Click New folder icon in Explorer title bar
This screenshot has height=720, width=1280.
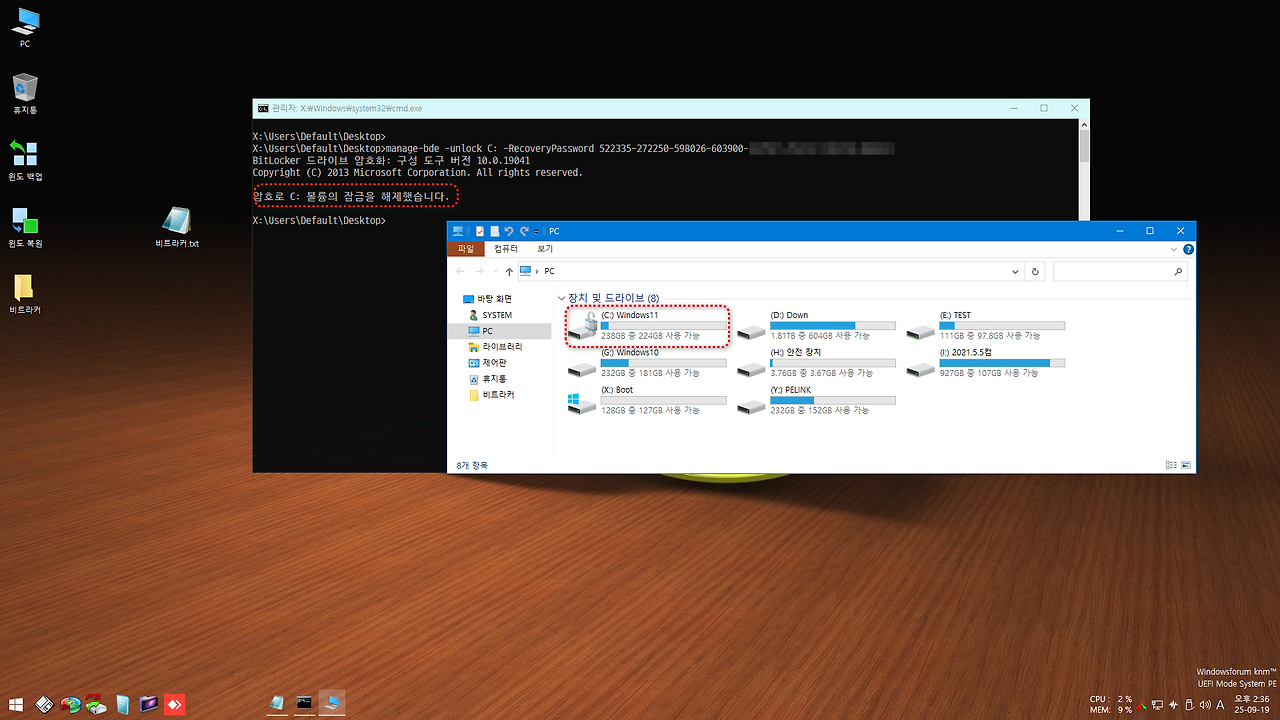[494, 231]
